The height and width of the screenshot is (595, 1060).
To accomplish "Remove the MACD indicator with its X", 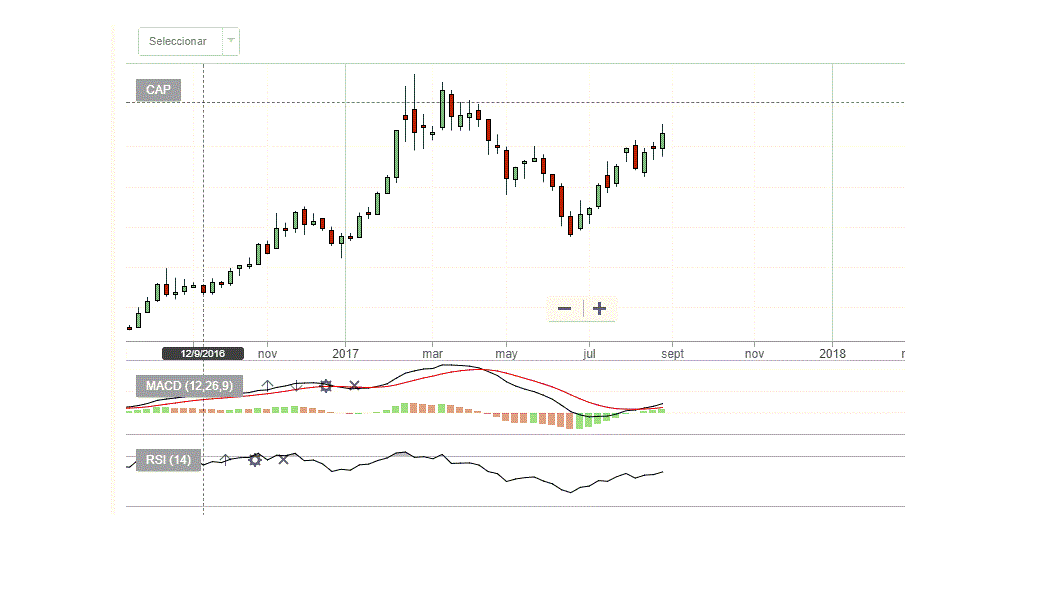I will point(354,386).
